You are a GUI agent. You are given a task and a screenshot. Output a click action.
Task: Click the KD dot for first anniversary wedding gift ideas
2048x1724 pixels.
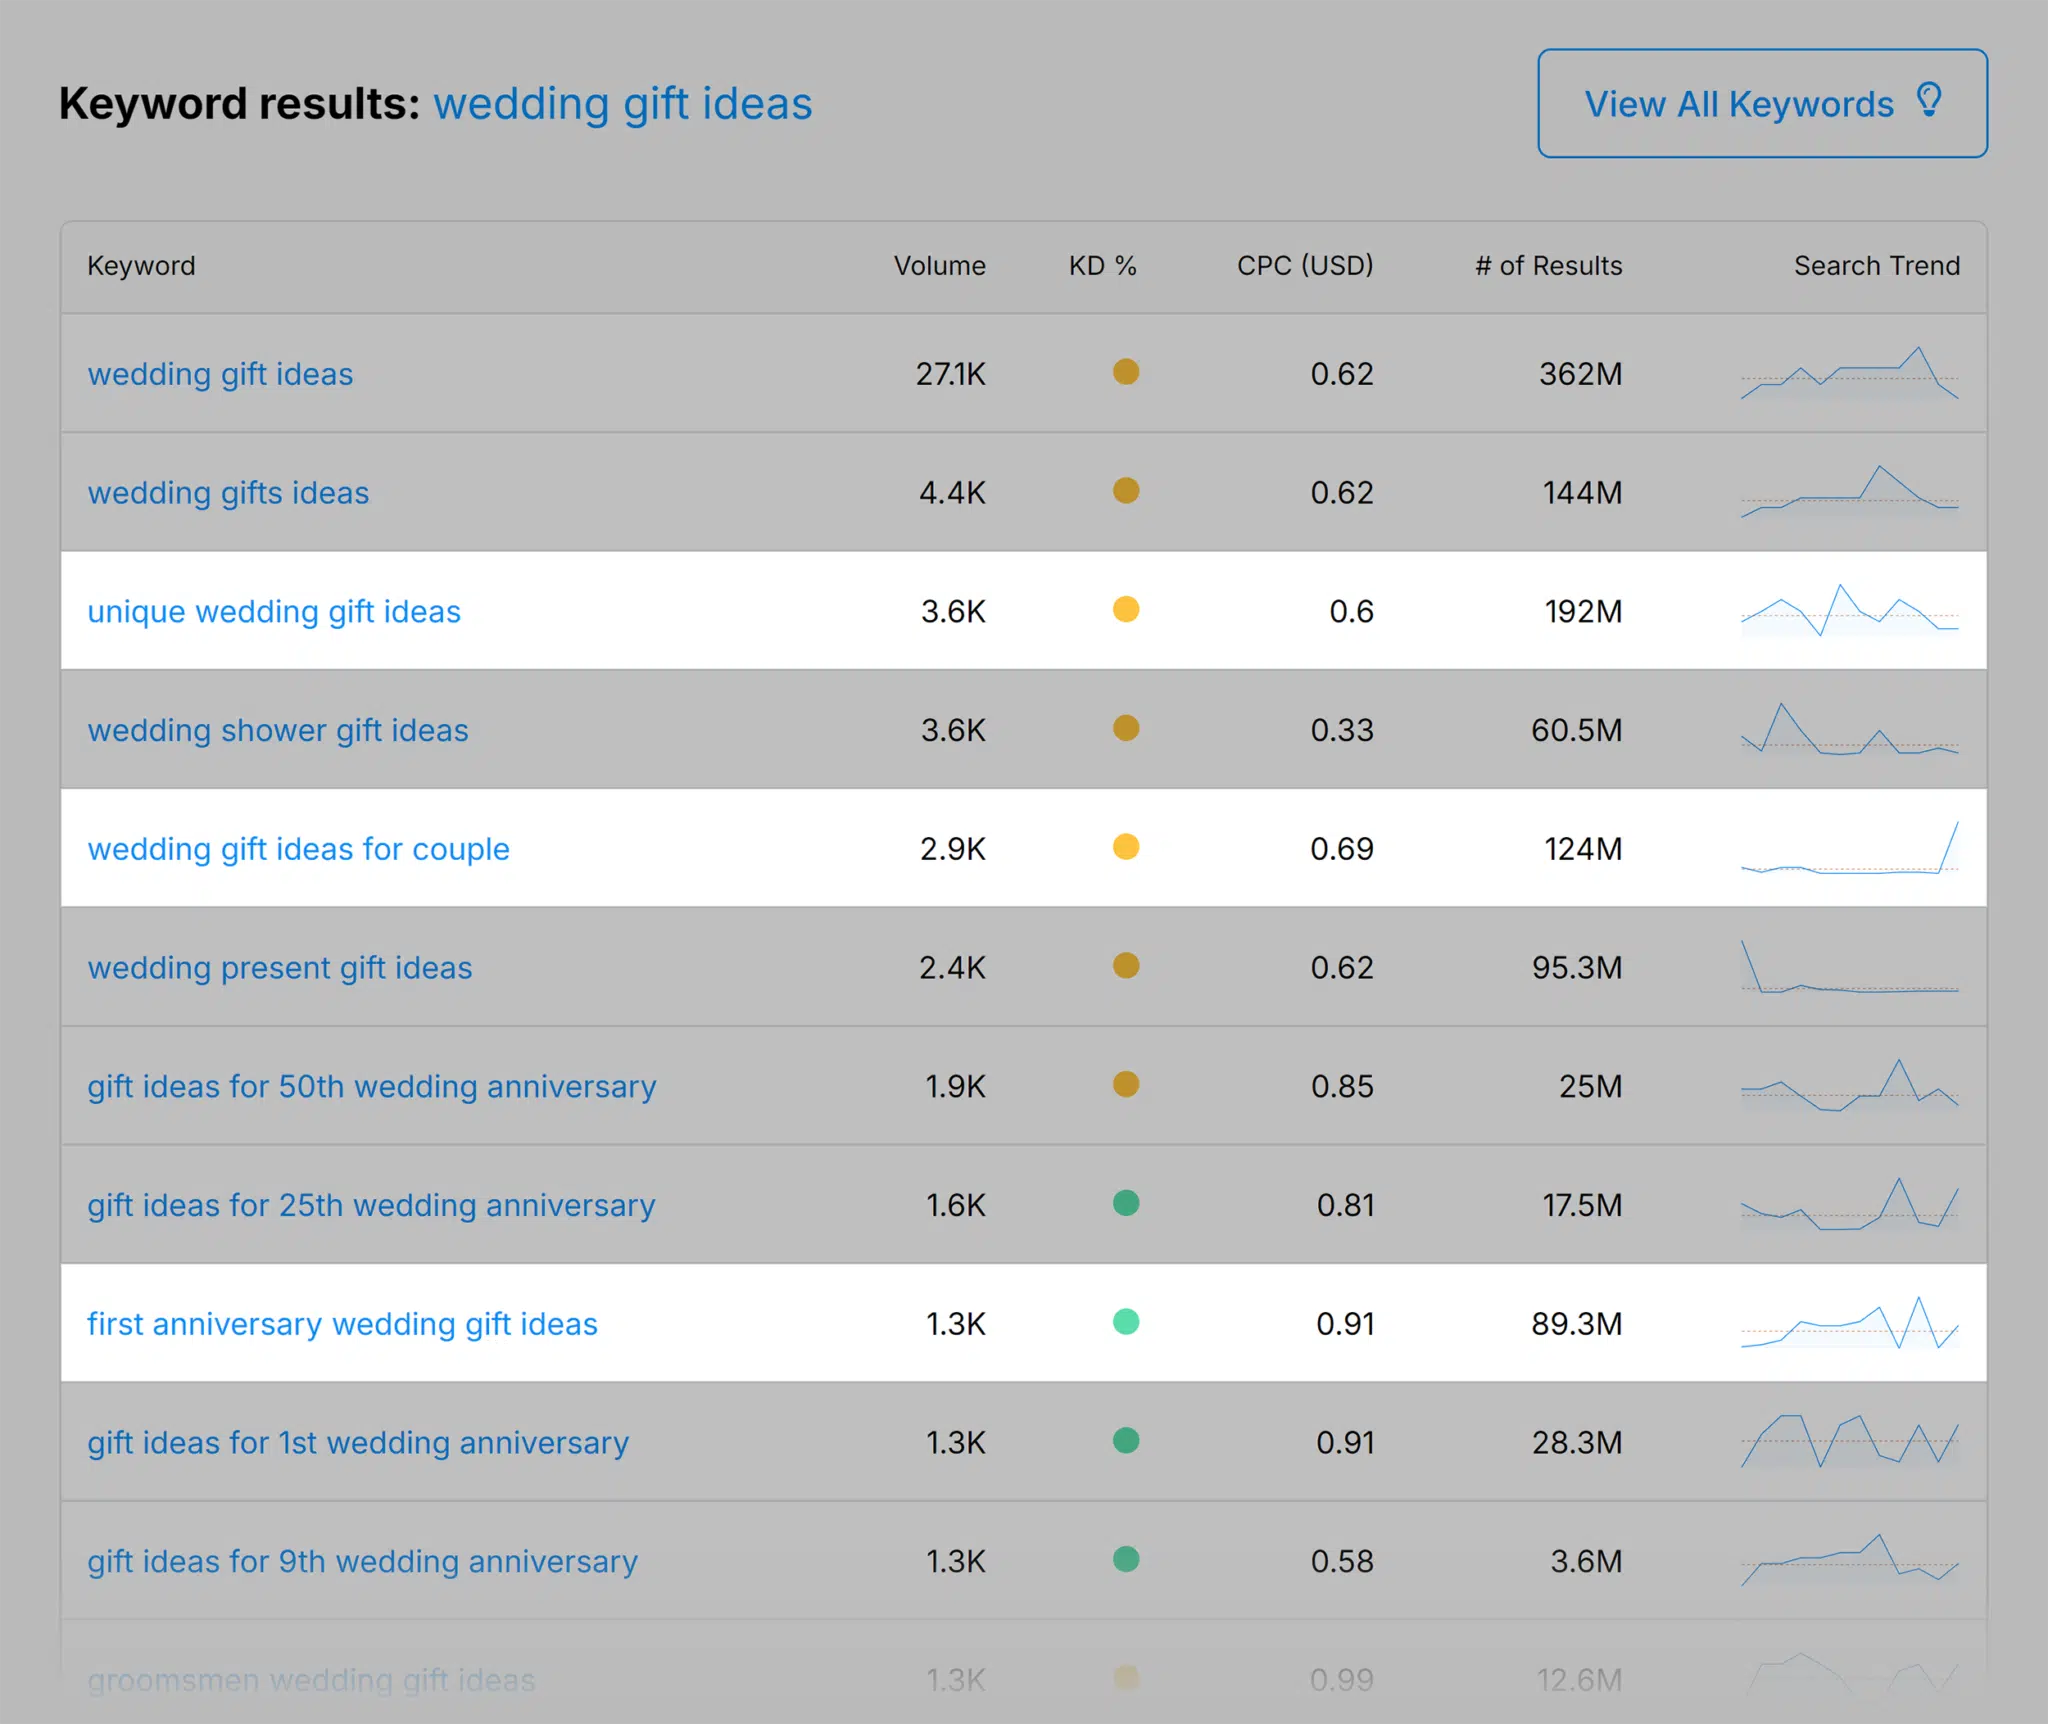pyautogui.click(x=1126, y=1323)
